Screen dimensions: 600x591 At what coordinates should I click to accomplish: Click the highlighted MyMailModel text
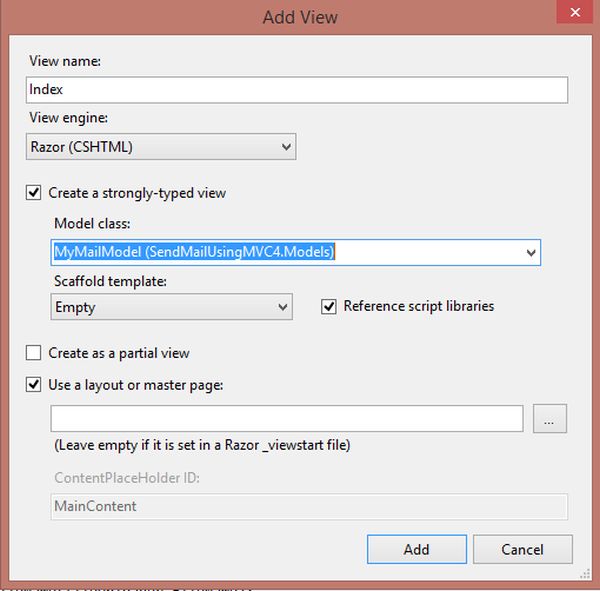pyautogui.click(x=194, y=253)
